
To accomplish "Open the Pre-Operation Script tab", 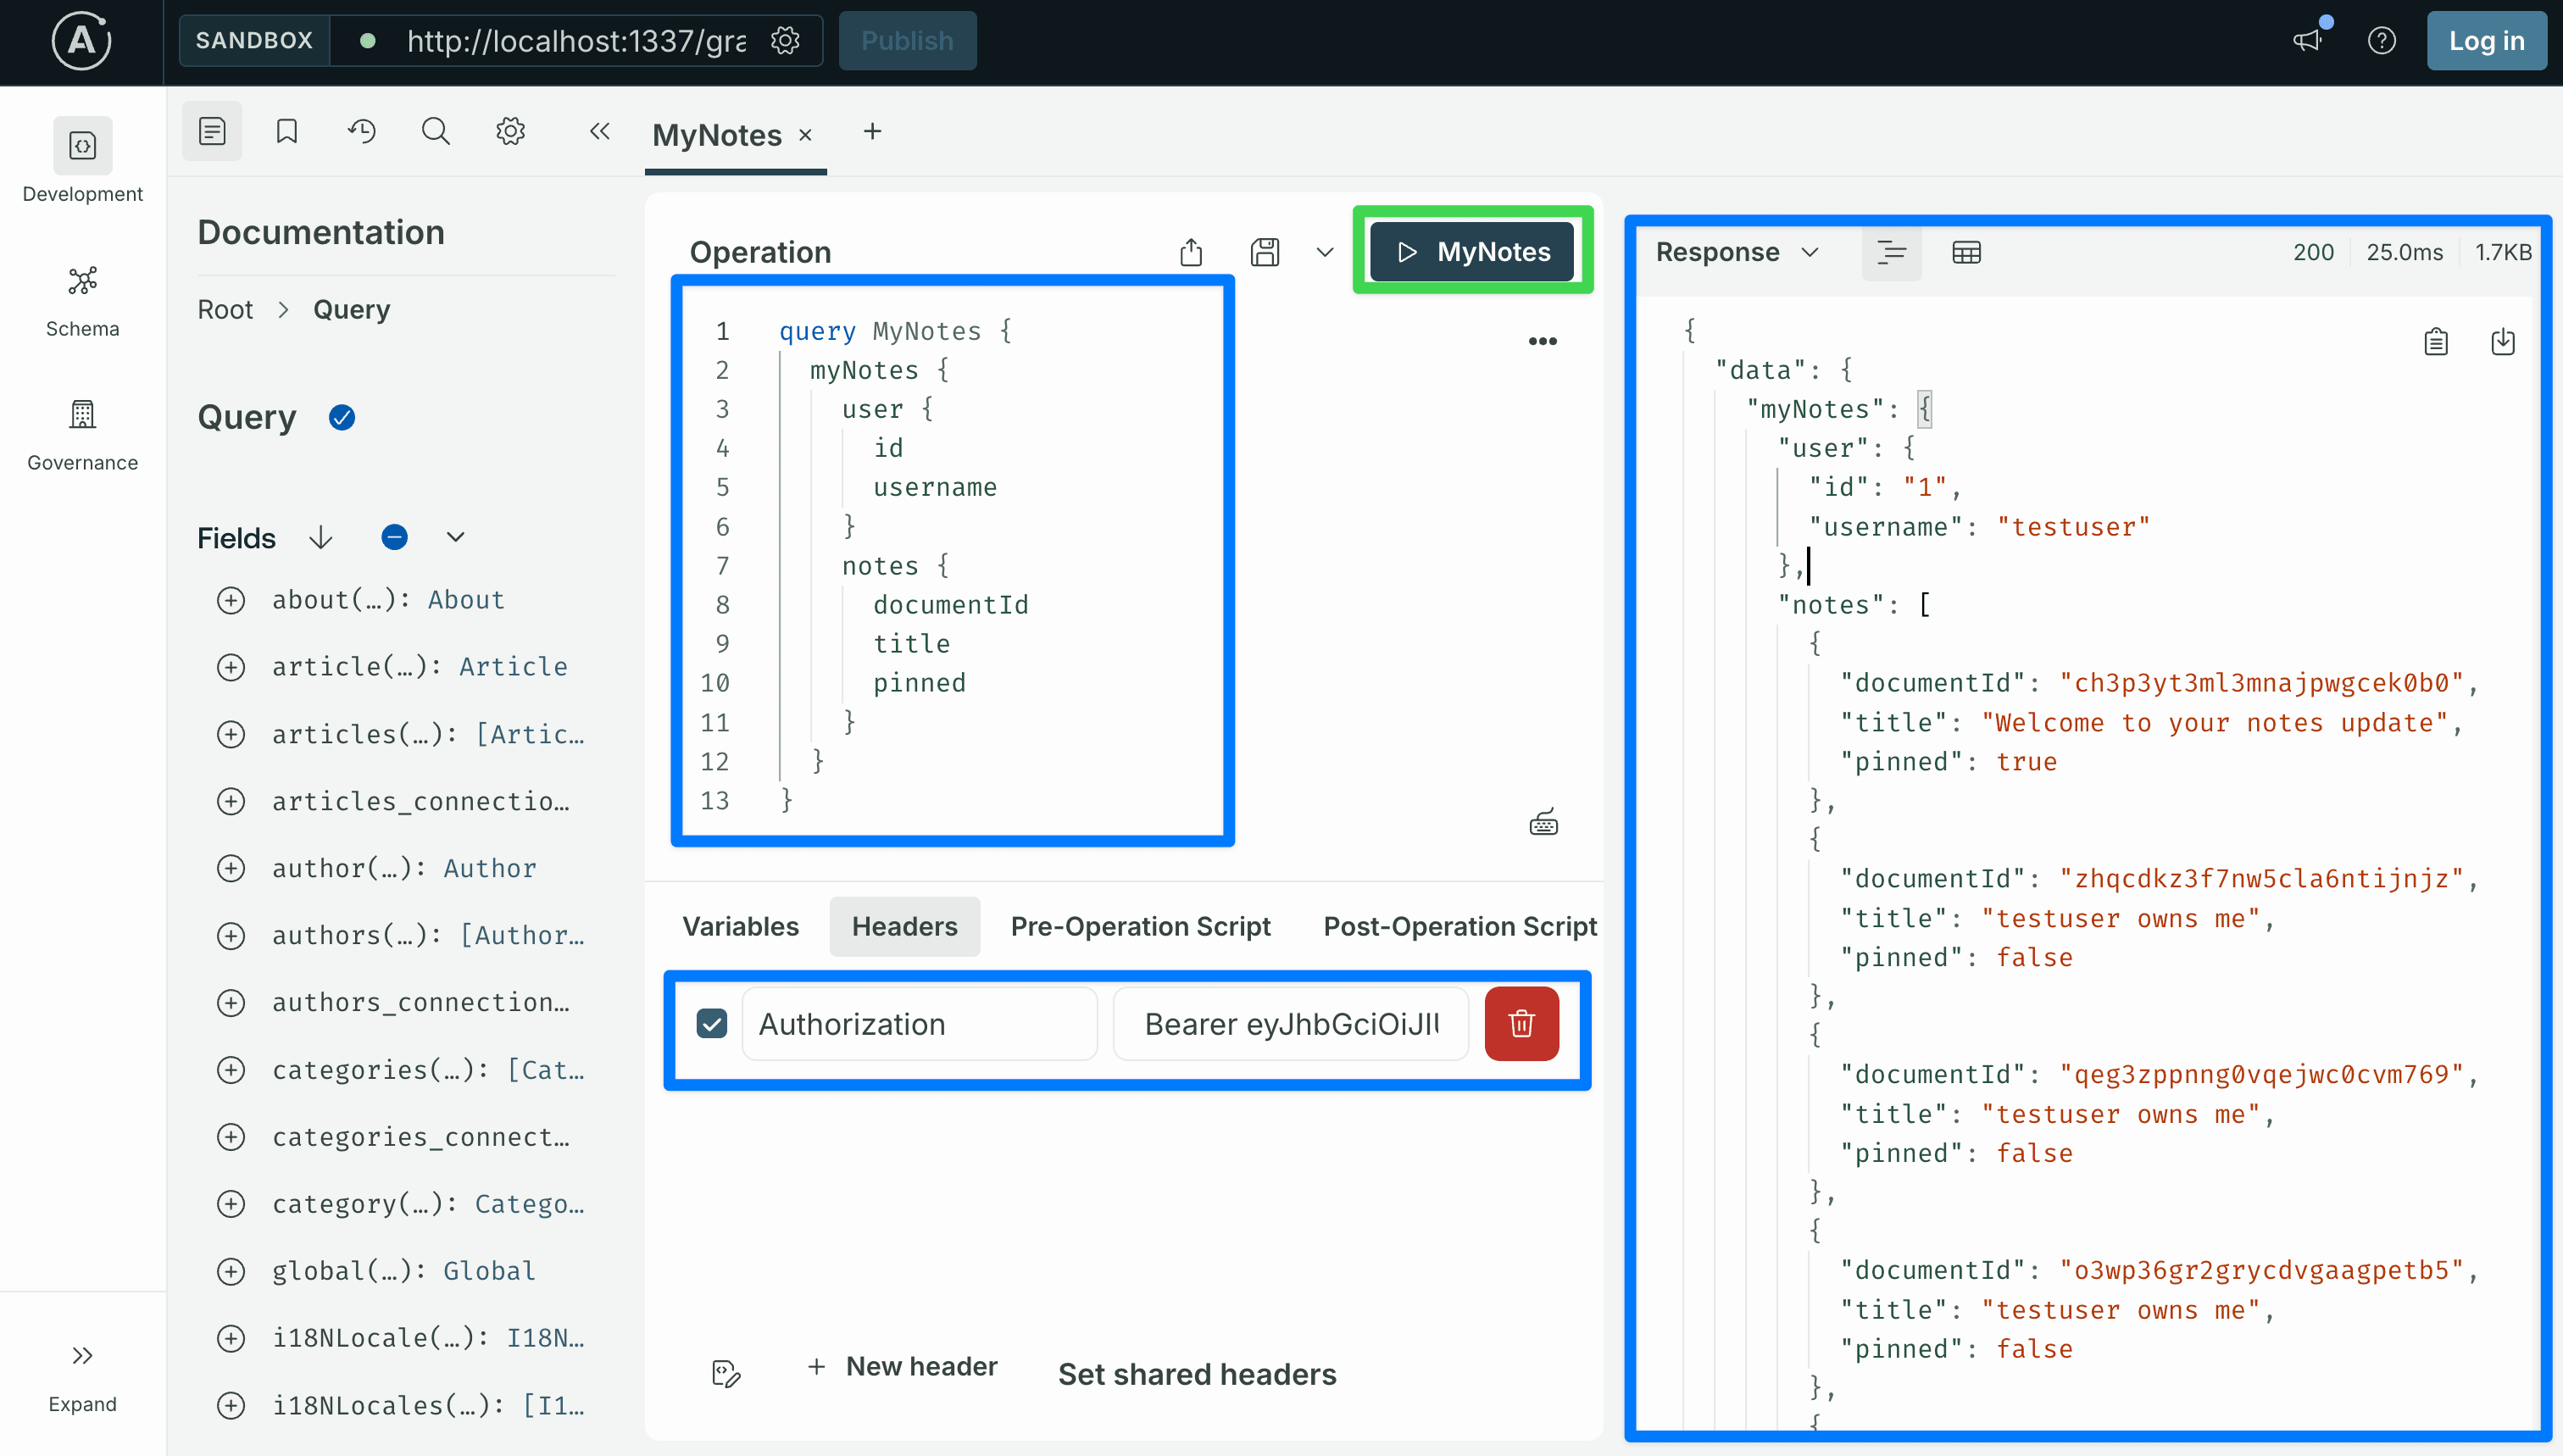I will tap(1140, 926).
